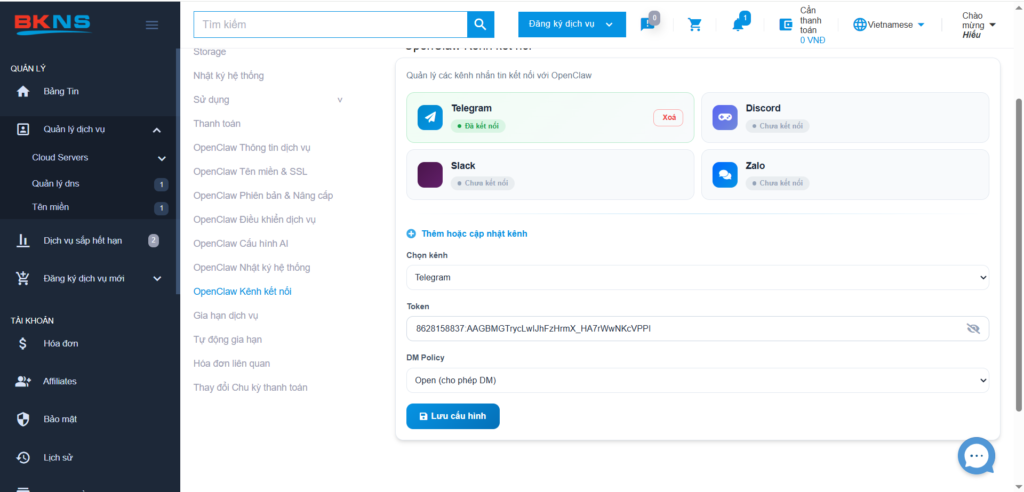Click the Telegram Đã kết nối status badge
Screen dimensions: 1024x492
(477, 125)
